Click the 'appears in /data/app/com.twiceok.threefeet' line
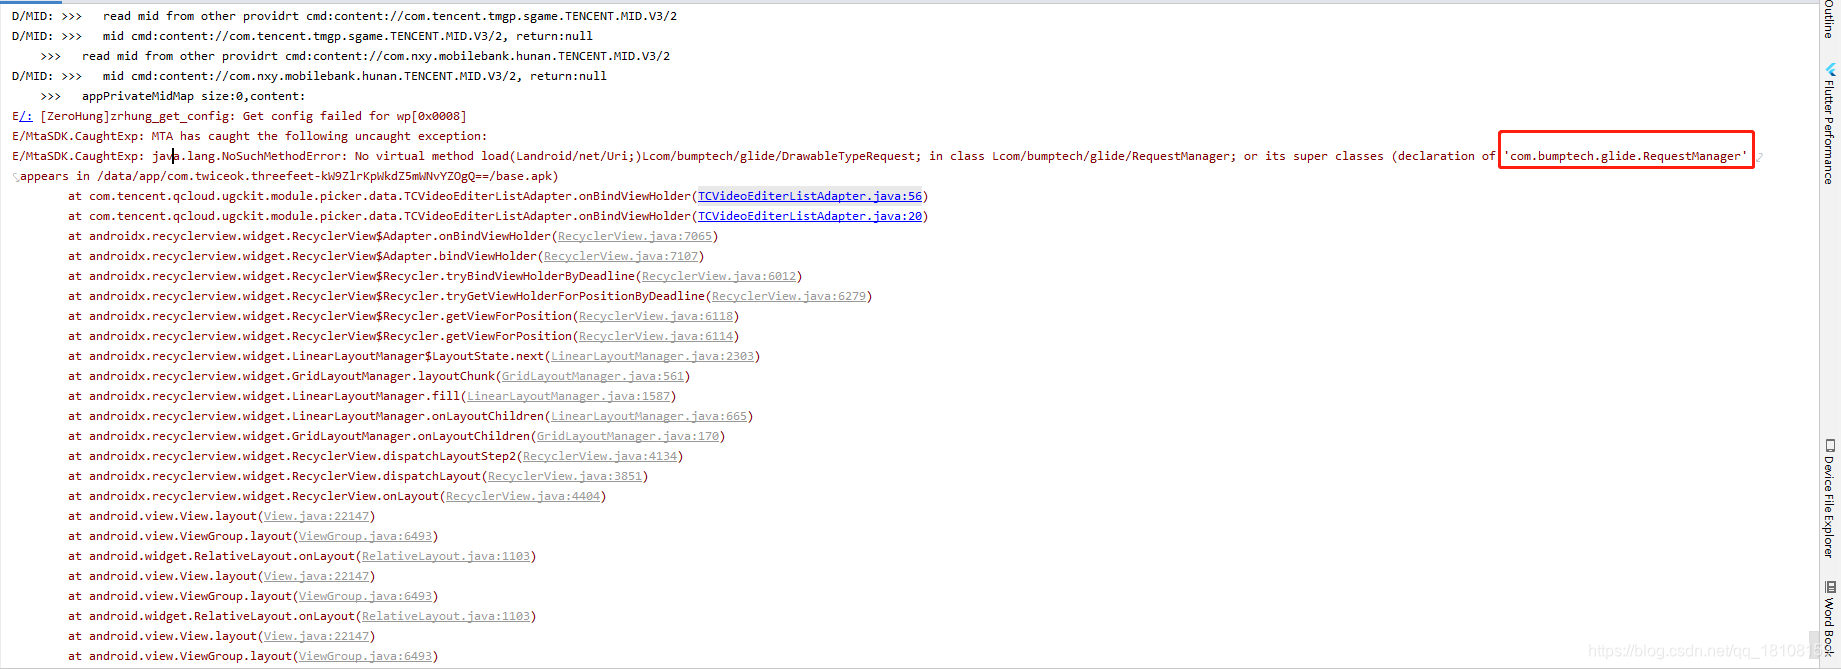Image resolution: width=1841 pixels, height=669 pixels. (x=289, y=176)
